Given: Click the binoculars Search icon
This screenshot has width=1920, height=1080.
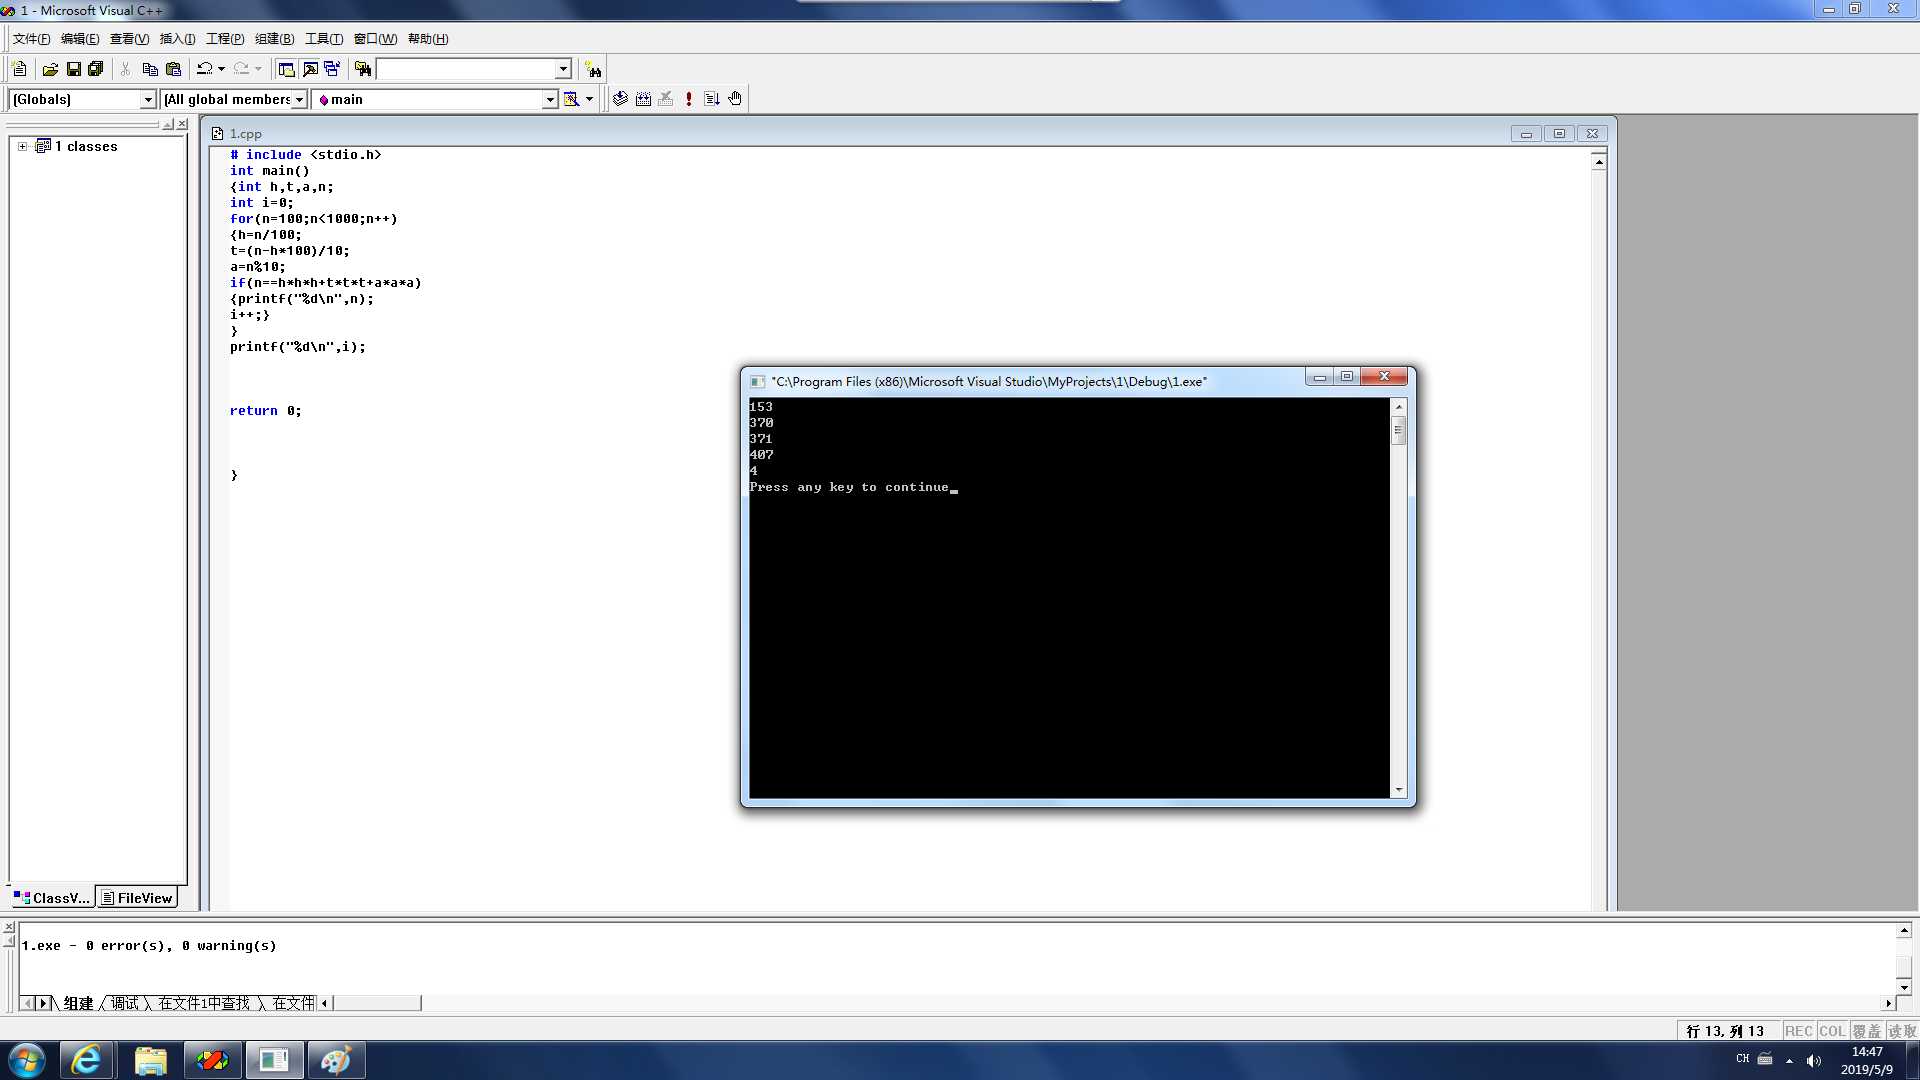Looking at the screenshot, I should [594, 69].
